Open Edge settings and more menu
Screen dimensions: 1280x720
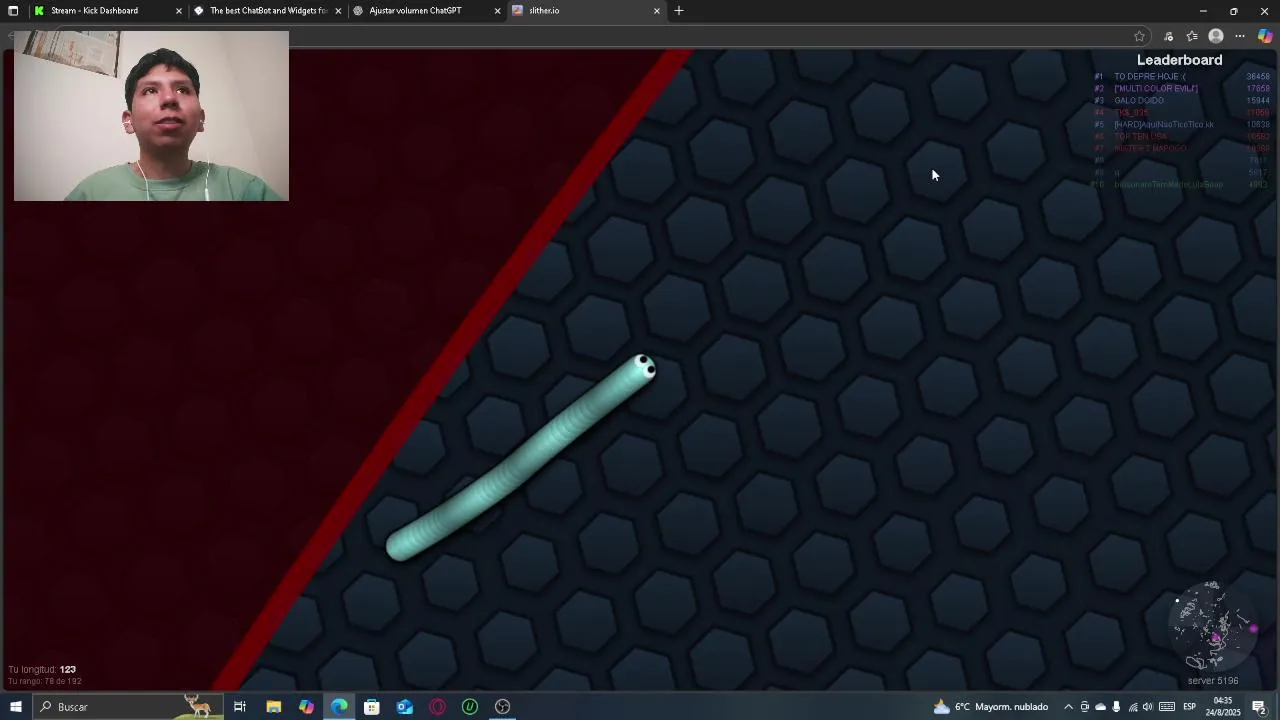tap(1240, 36)
